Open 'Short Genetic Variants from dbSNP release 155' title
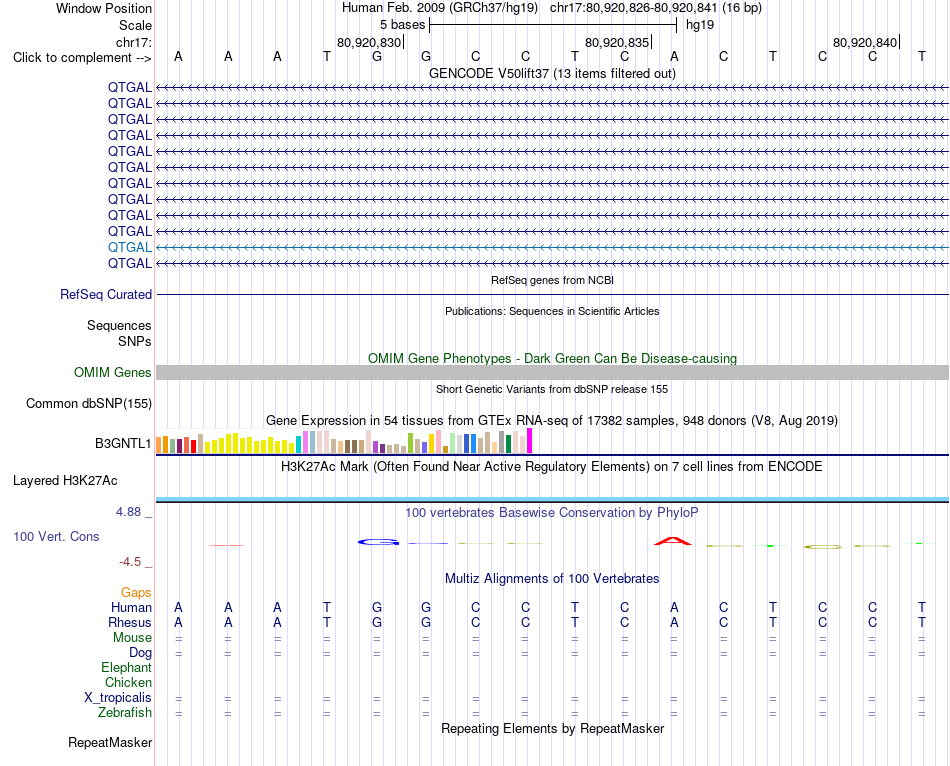 coord(552,389)
